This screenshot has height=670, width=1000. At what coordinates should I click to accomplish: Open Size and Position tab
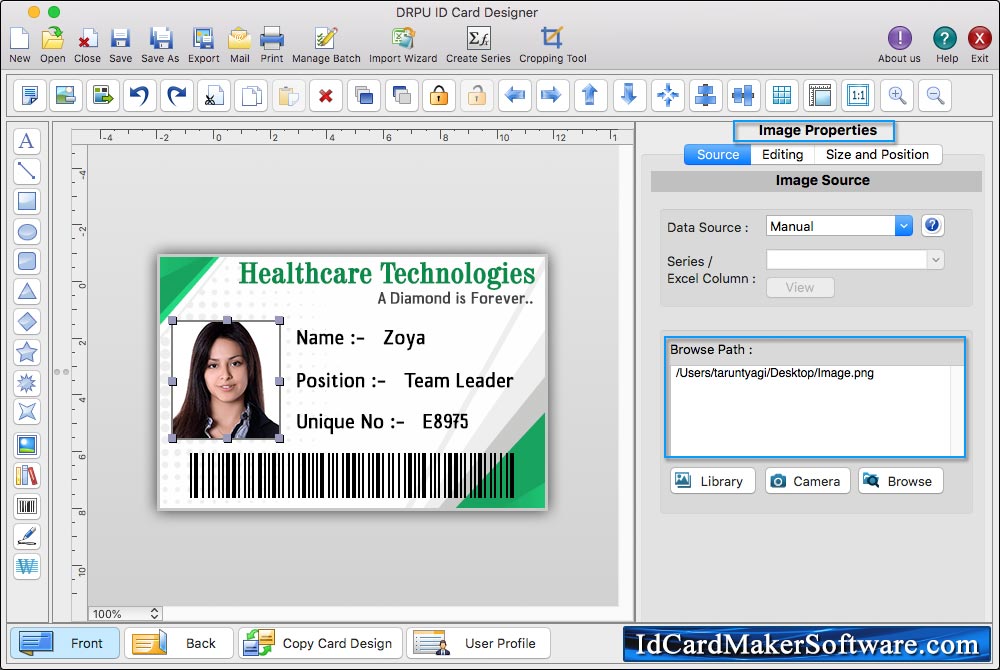(877, 154)
